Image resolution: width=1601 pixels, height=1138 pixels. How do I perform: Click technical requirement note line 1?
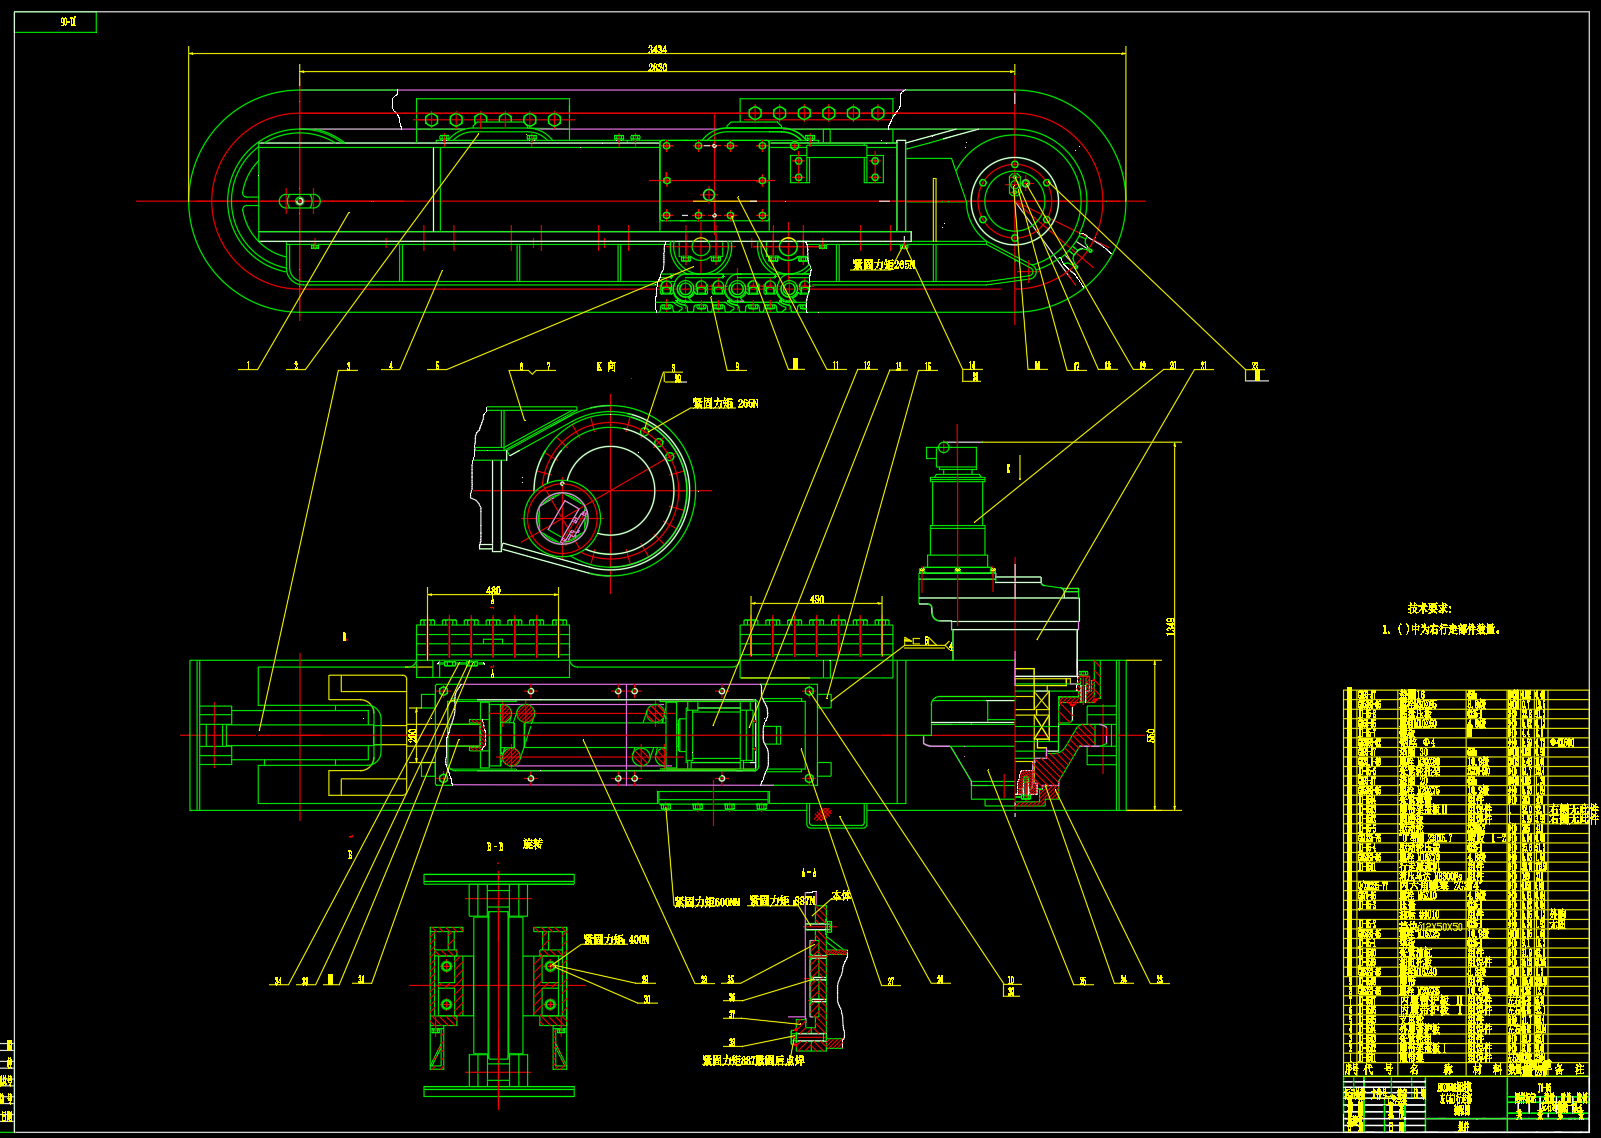(1441, 630)
